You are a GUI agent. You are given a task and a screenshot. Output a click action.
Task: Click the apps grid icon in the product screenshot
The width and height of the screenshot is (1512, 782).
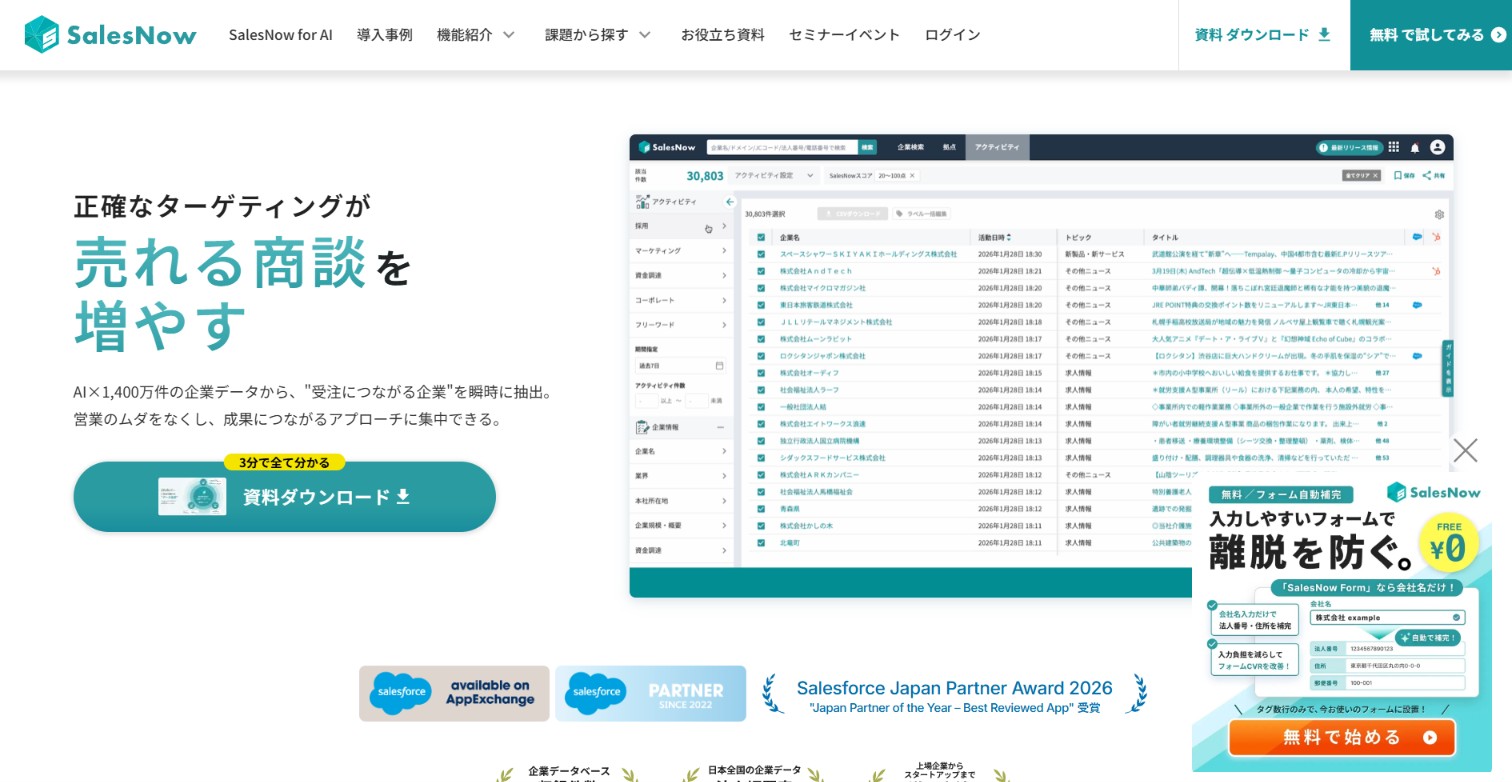coord(1394,147)
